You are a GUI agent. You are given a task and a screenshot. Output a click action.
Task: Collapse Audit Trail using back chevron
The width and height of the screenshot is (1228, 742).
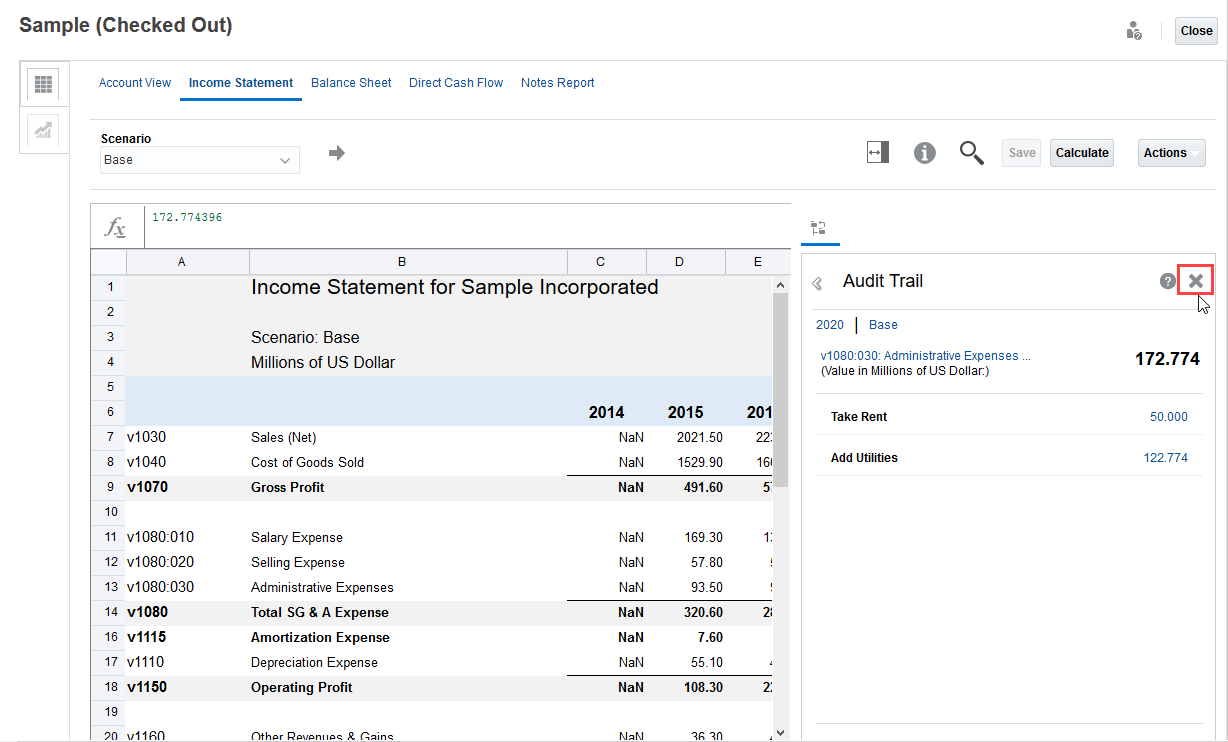(817, 283)
